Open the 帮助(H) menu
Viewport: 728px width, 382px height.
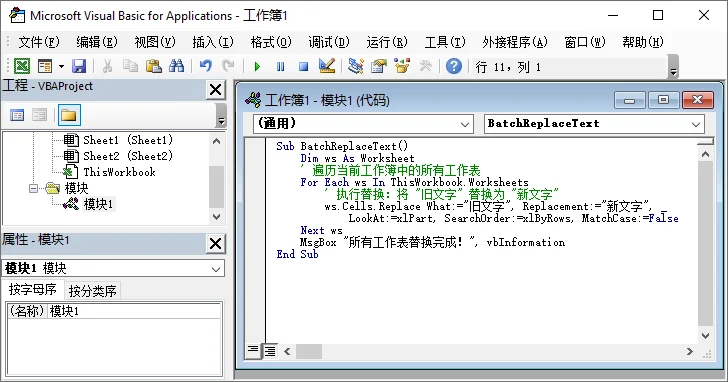[x=643, y=42]
